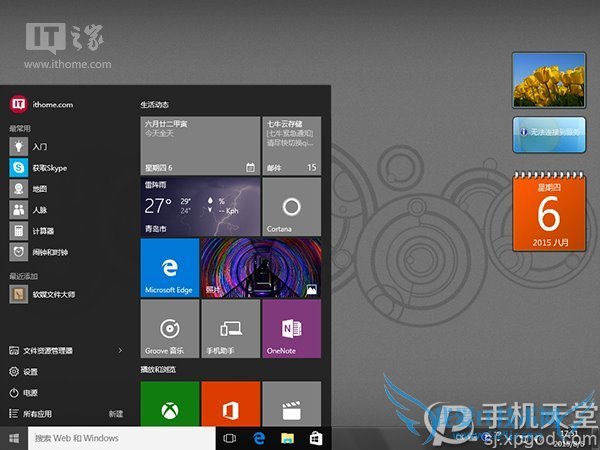Open the Store from the taskbar
Image resolution: width=600 pixels, height=450 pixels.
pyautogui.click(x=316, y=438)
